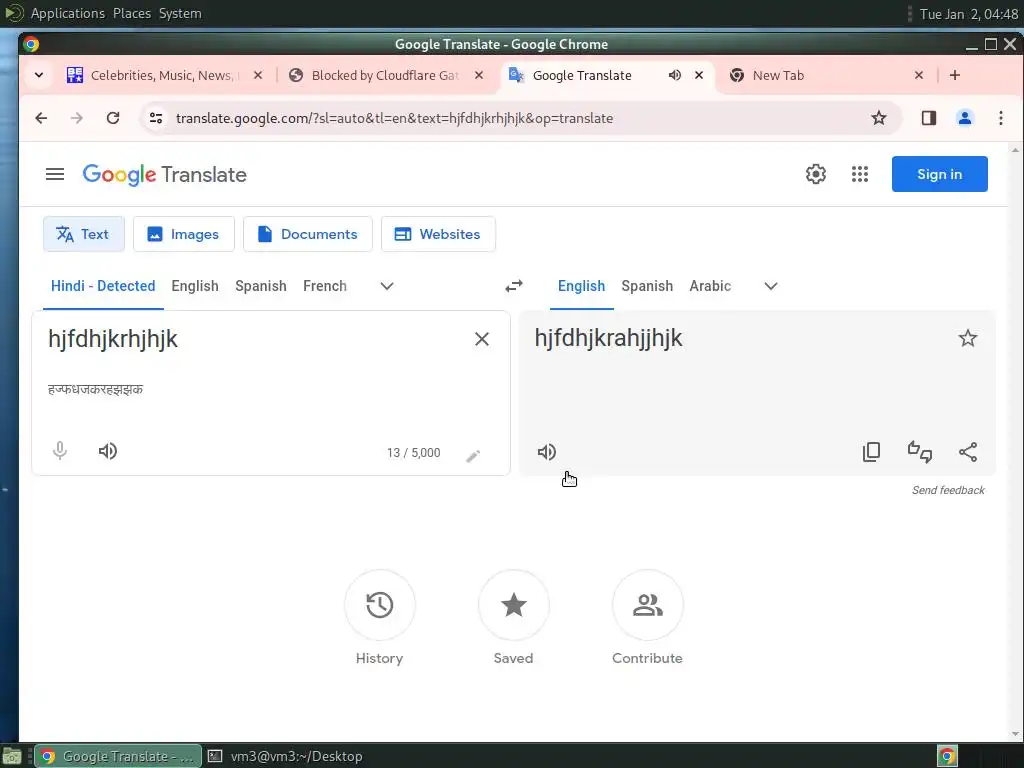
Task: Select French as source language
Action: tap(325, 286)
